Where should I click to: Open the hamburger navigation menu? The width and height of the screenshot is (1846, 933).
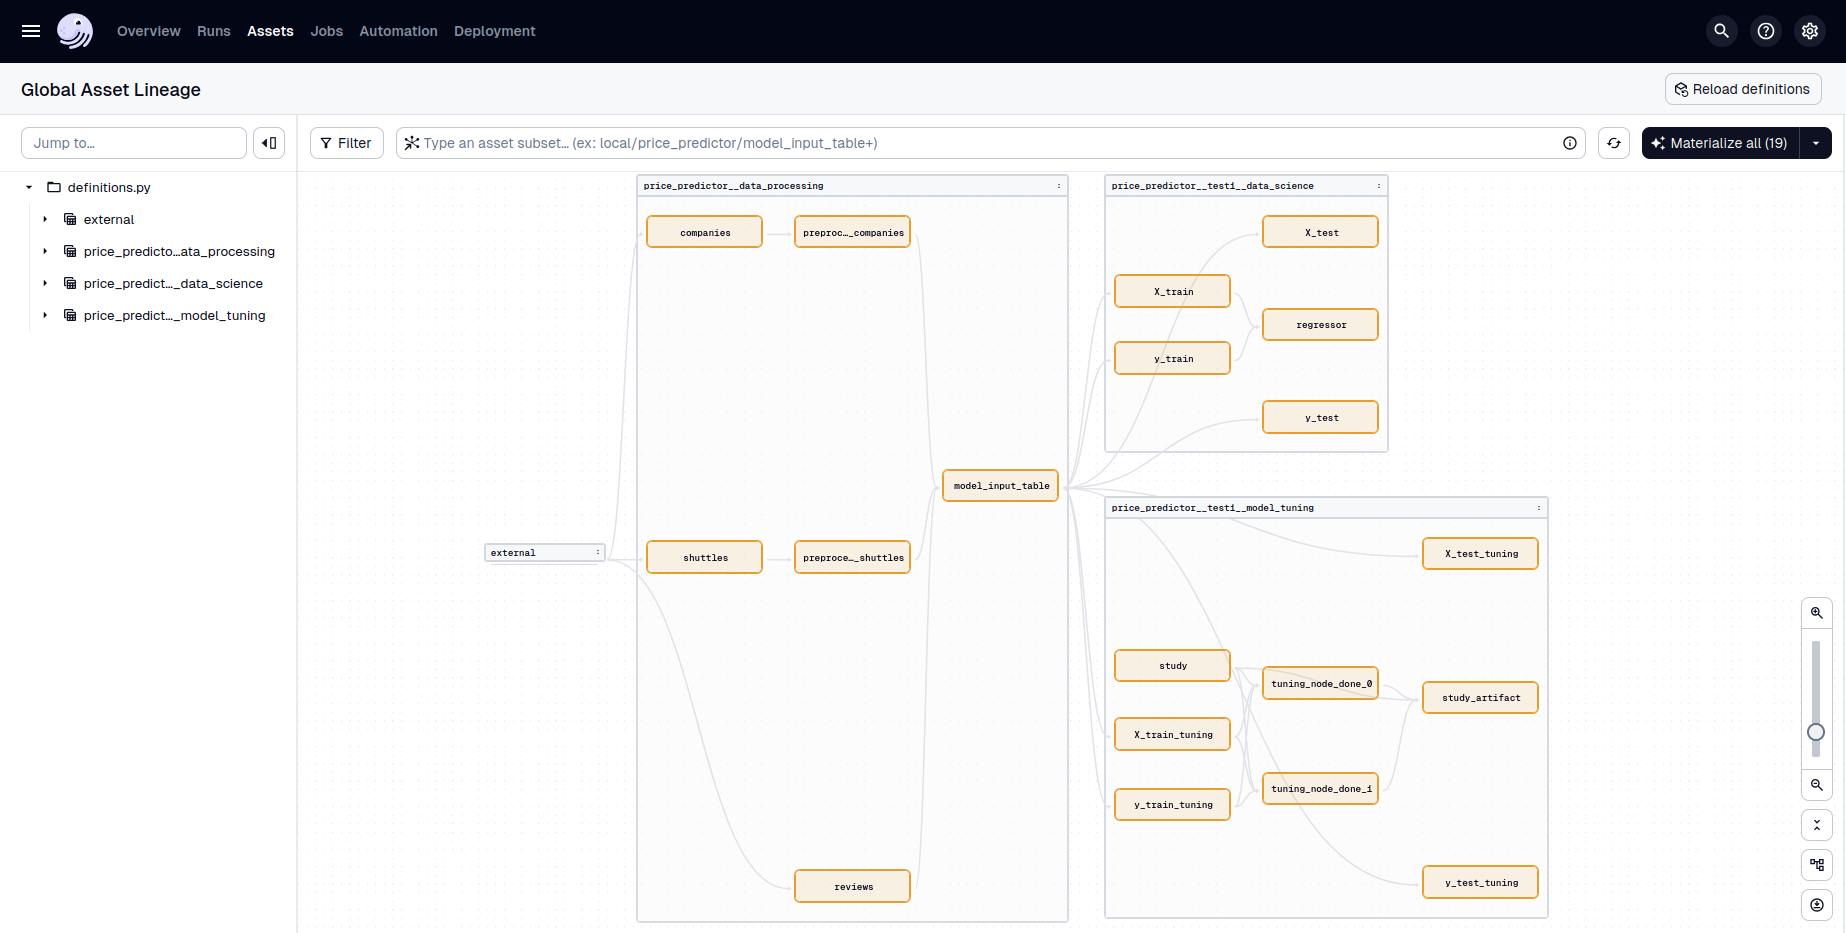tap(30, 31)
